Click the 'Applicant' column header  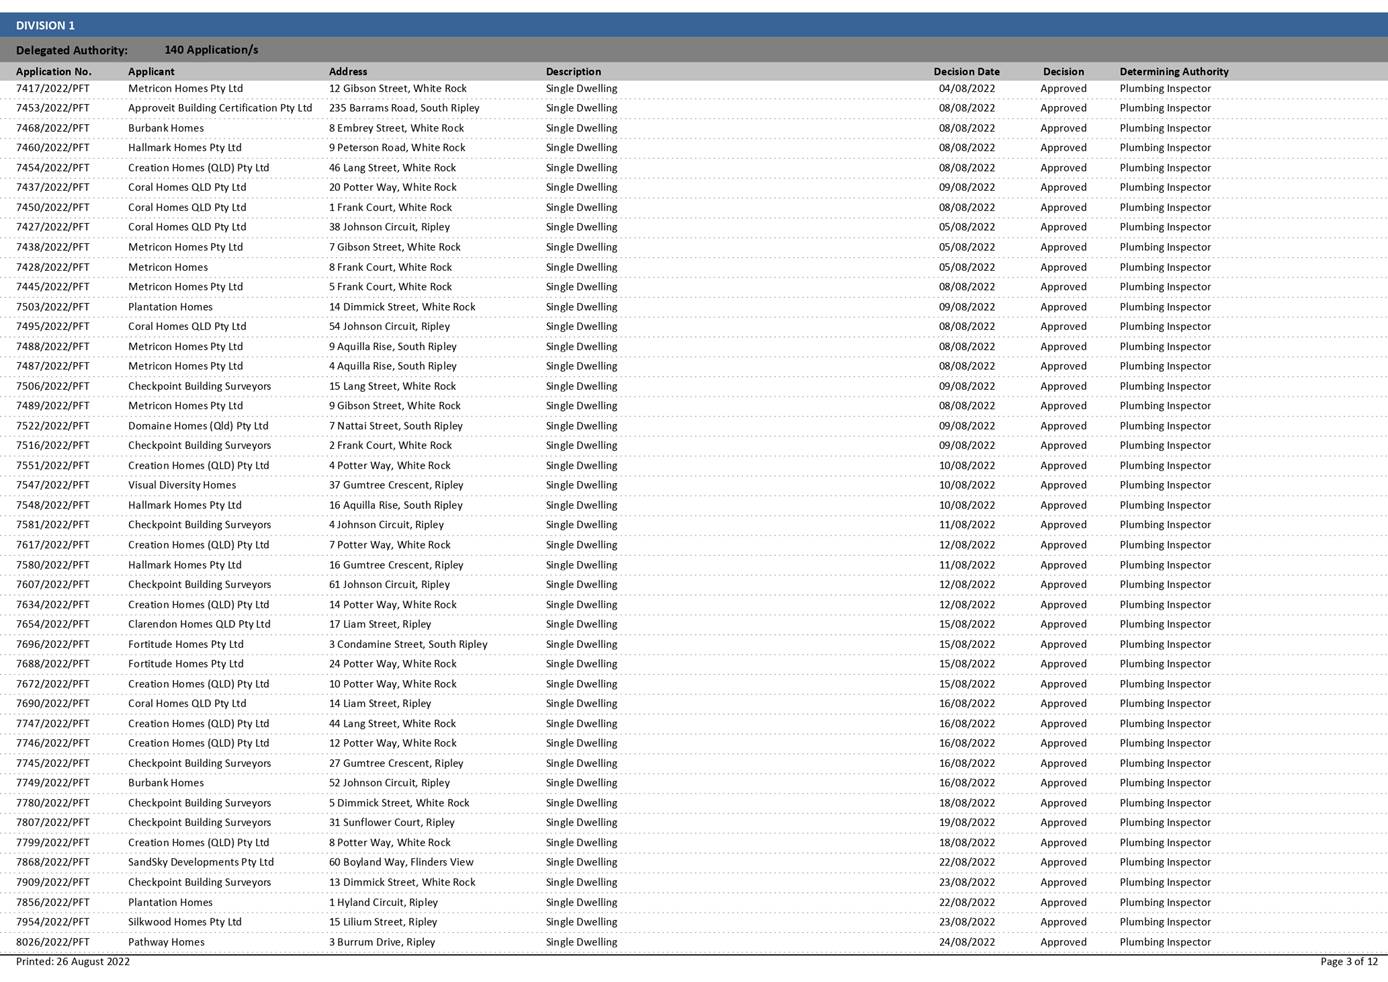pyautogui.click(x=151, y=72)
